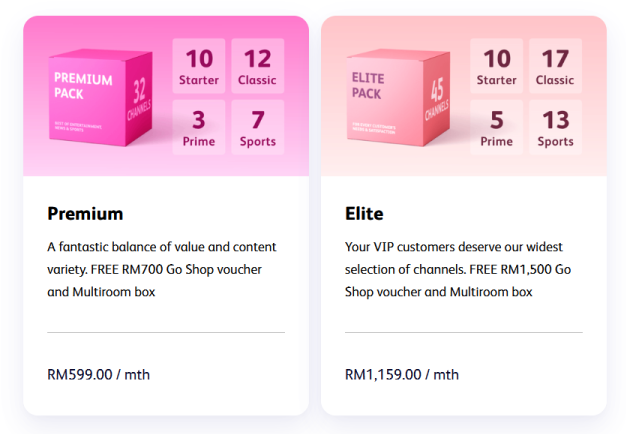Select the 5 Prime tile in Elite
This screenshot has width=626, height=434.
coord(497,127)
